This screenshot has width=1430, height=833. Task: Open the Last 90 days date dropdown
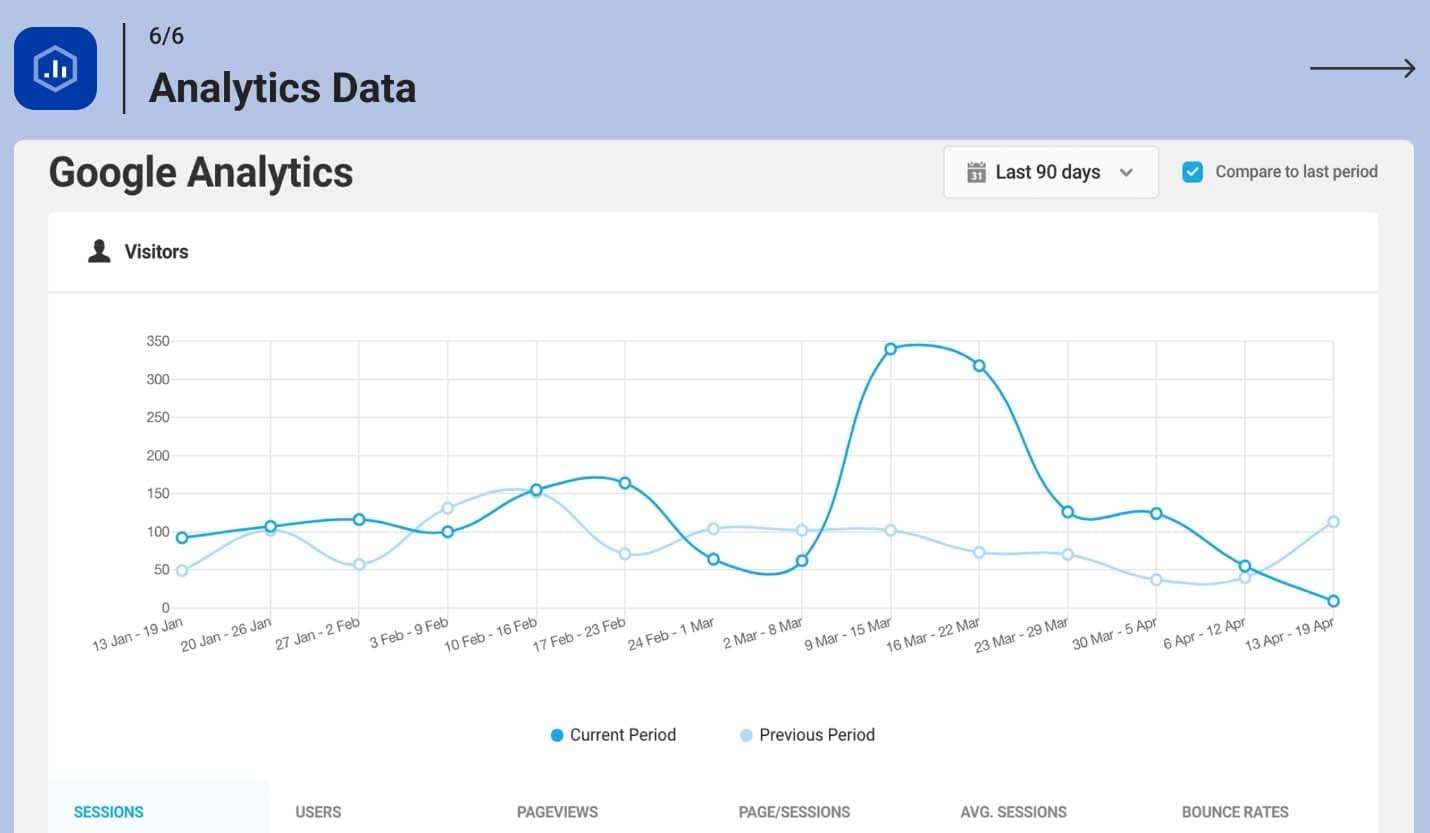pyautogui.click(x=1050, y=172)
